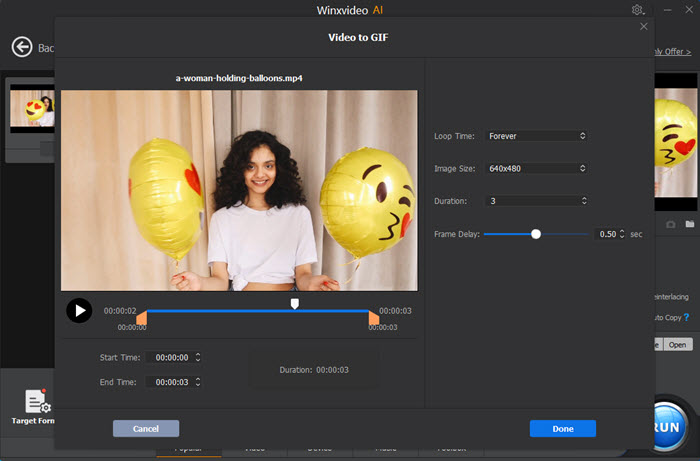Screen dimensions: 700x461
Task: Click the RUN button in main window
Action: pyautogui.click(x=668, y=427)
